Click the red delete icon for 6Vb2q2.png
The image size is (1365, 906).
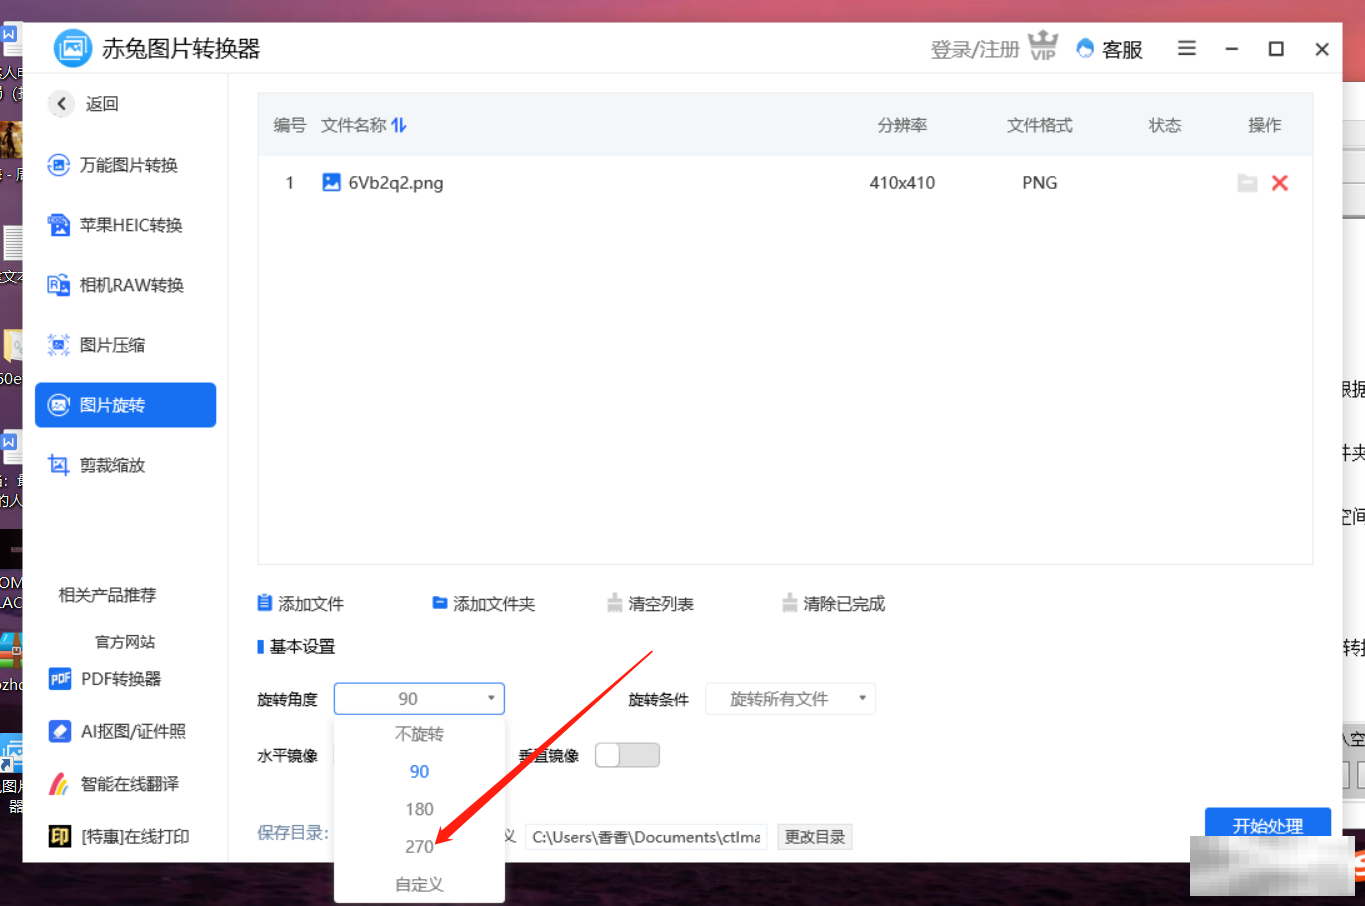1279,183
